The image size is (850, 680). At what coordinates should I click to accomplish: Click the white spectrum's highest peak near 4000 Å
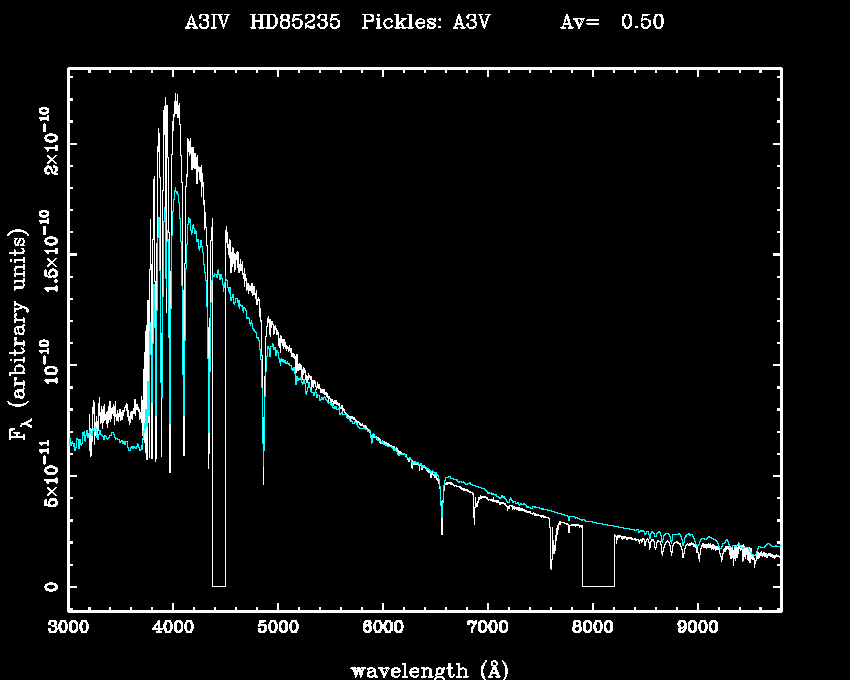[177, 95]
